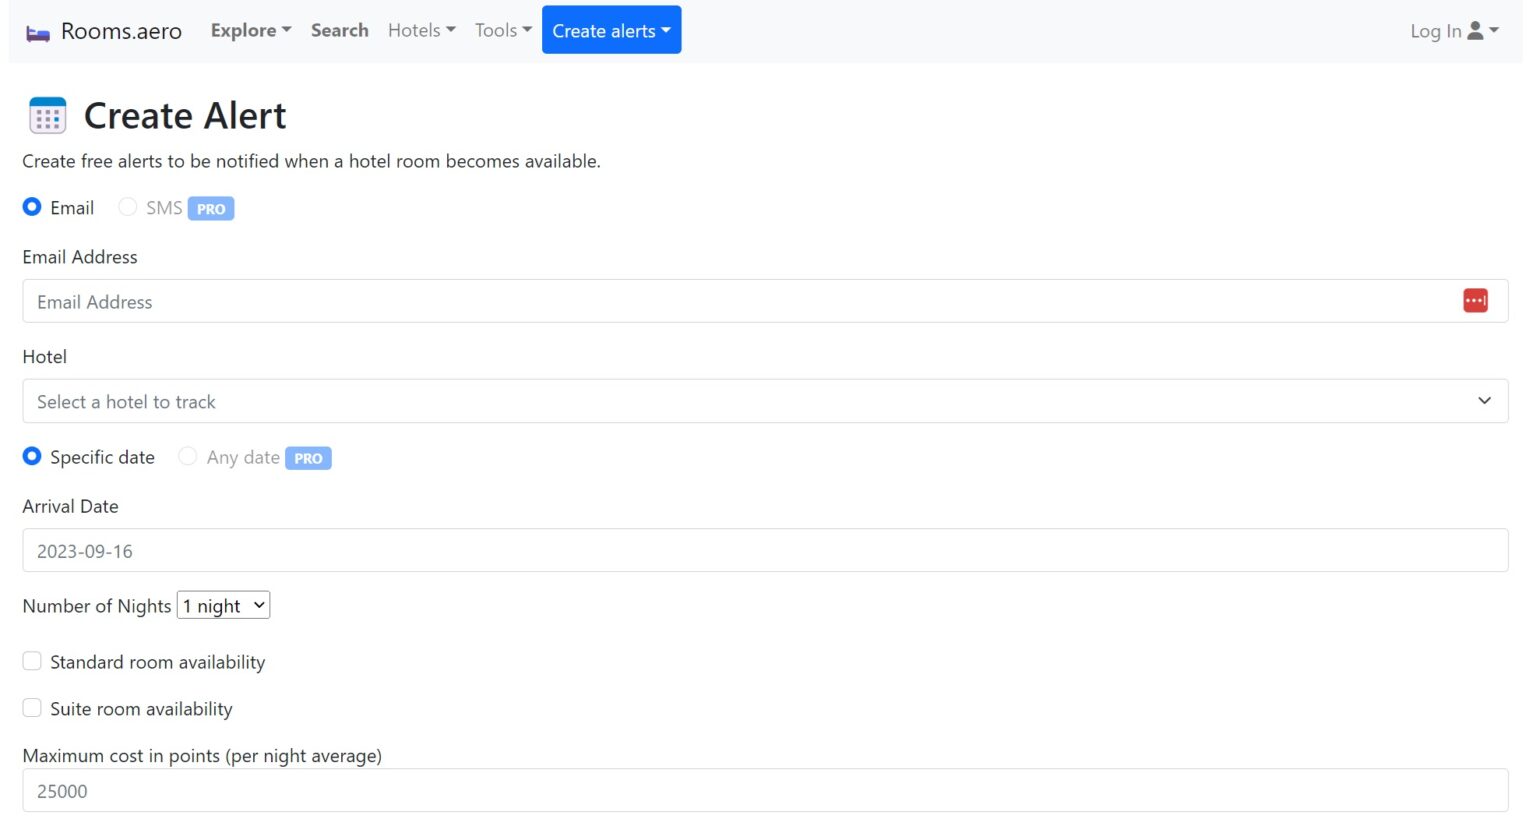
Task: Enable Standard room availability checkbox
Action: click(32, 662)
